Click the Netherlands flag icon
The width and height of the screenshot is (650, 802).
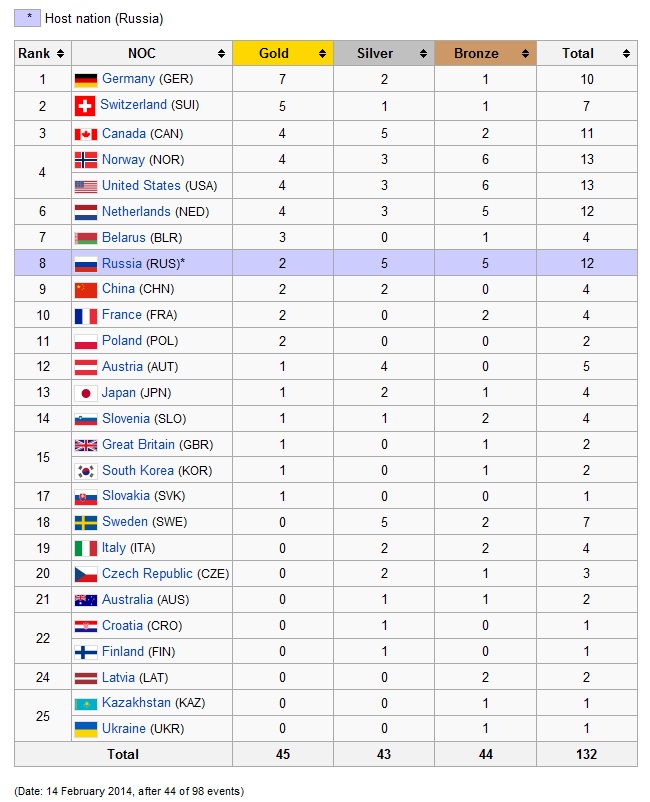click(86, 212)
